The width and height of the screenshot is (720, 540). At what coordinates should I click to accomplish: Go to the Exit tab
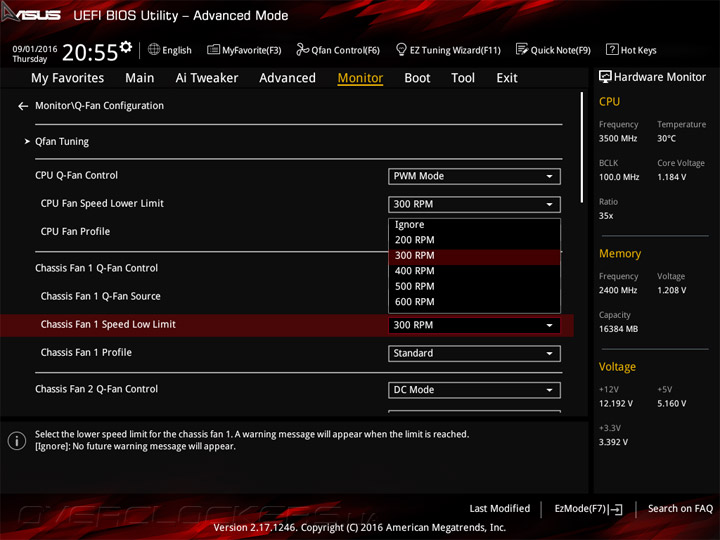tap(506, 78)
